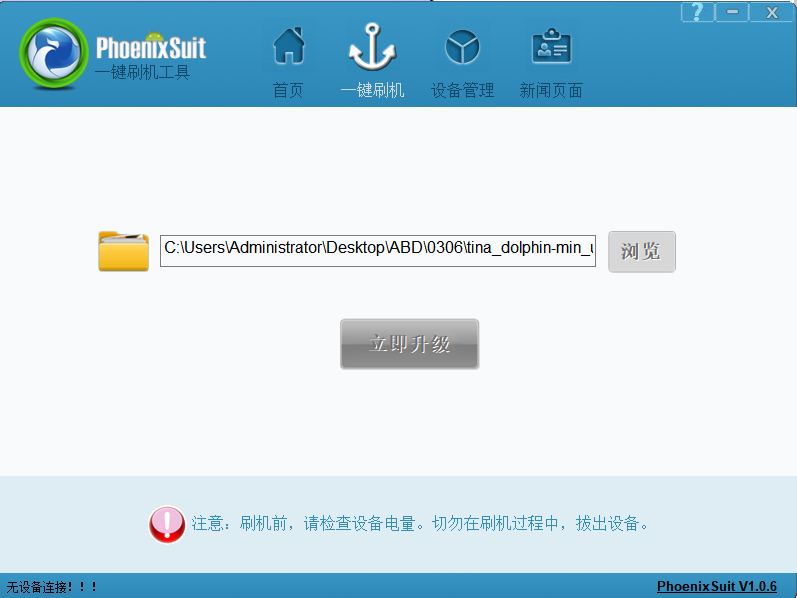
Task: Switch to the 首页 tab label
Action: click(288, 91)
